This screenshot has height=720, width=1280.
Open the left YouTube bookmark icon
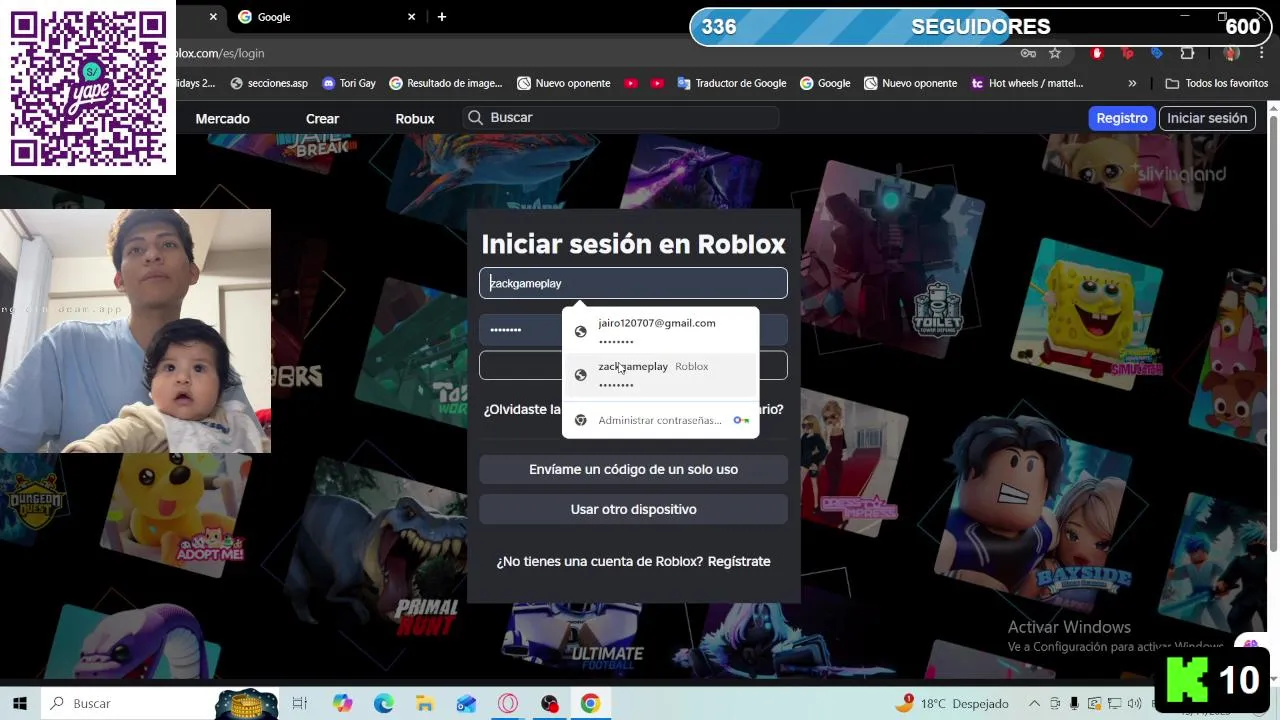631,83
